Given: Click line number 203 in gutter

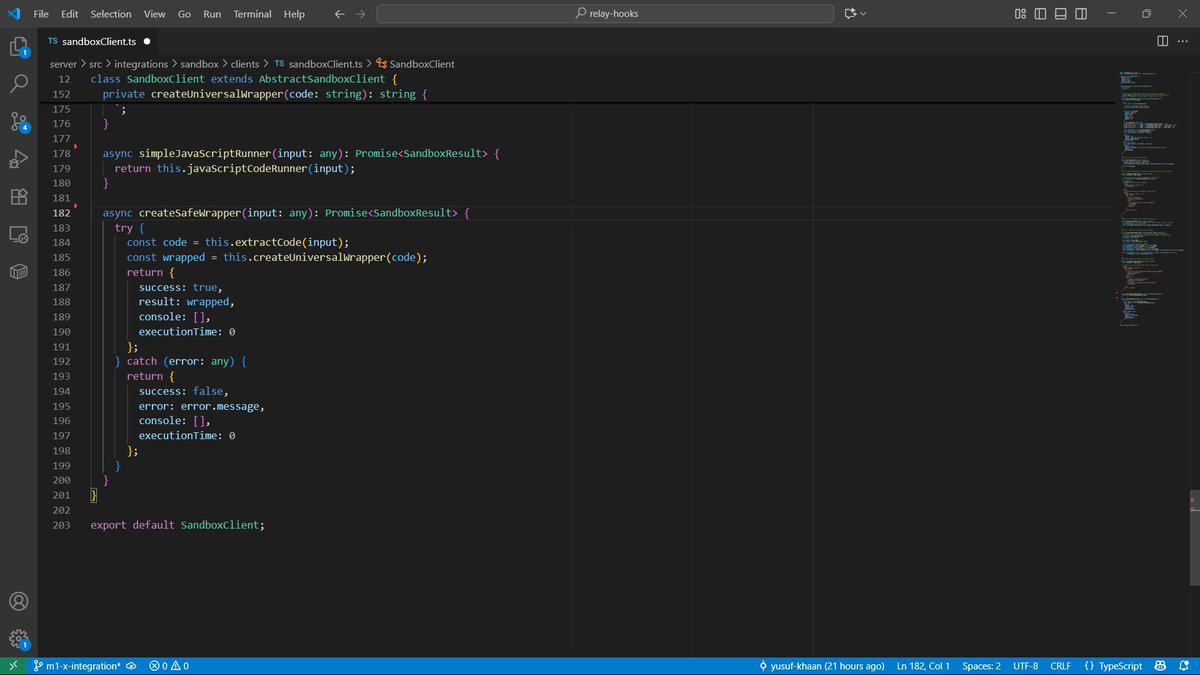Looking at the screenshot, I should (62, 525).
